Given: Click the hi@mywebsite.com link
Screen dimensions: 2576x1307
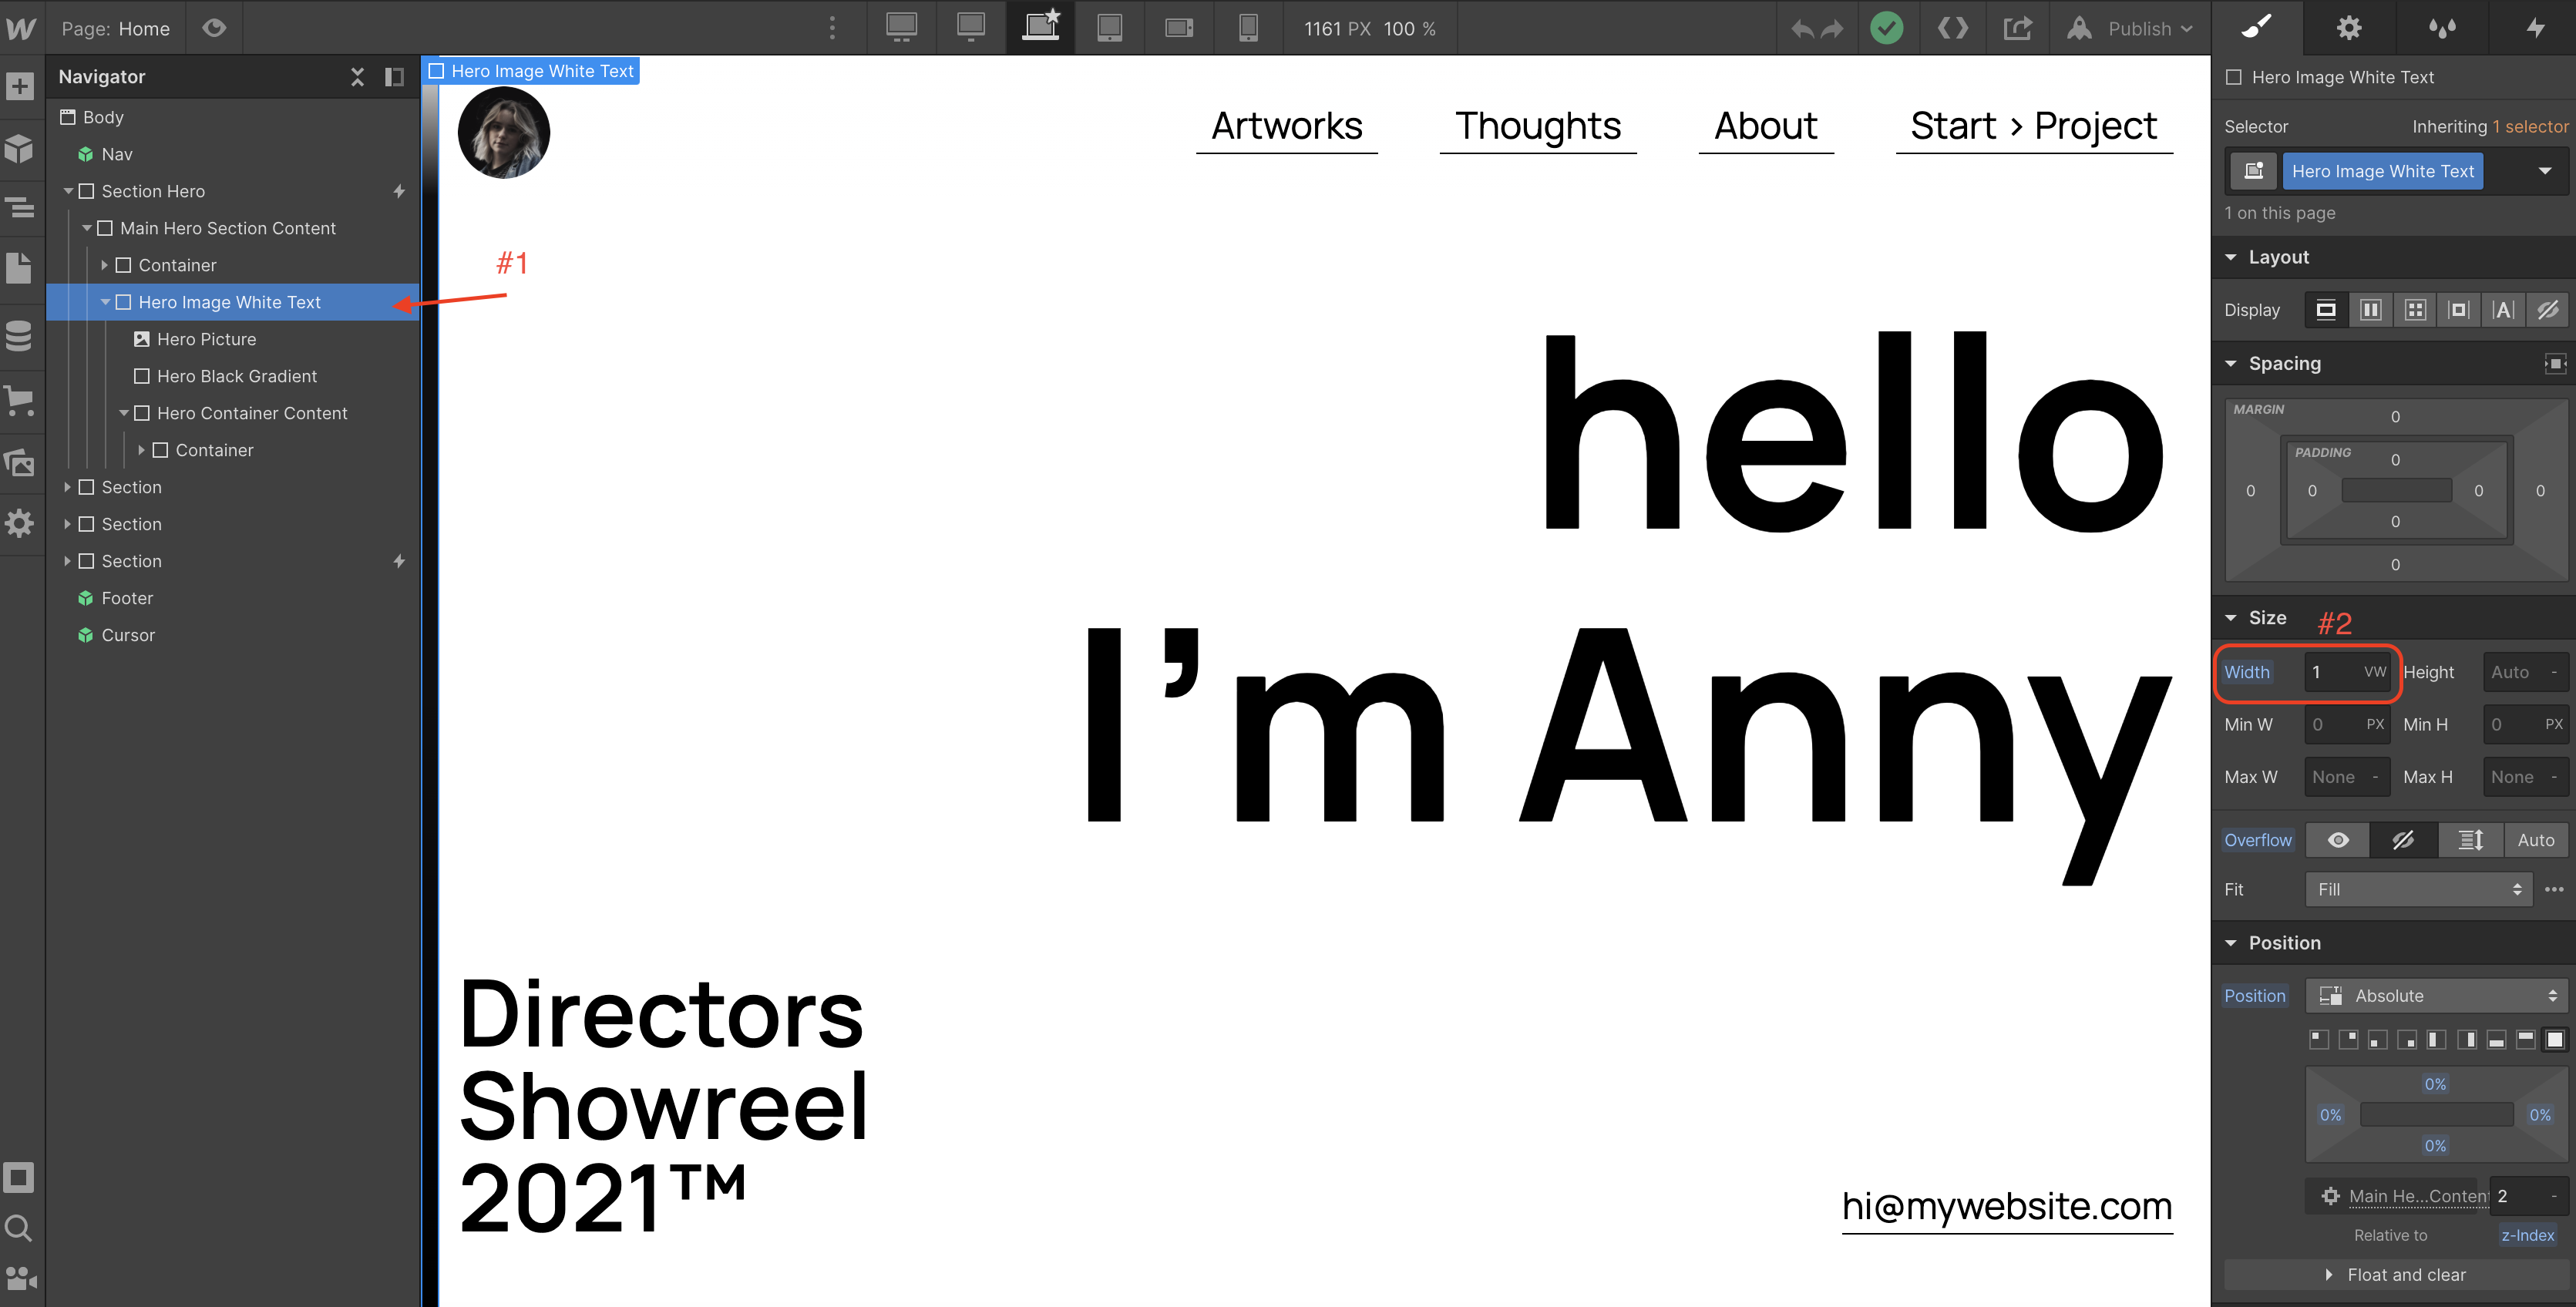Looking at the screenshot, I should click(x=2007, y=1207).
